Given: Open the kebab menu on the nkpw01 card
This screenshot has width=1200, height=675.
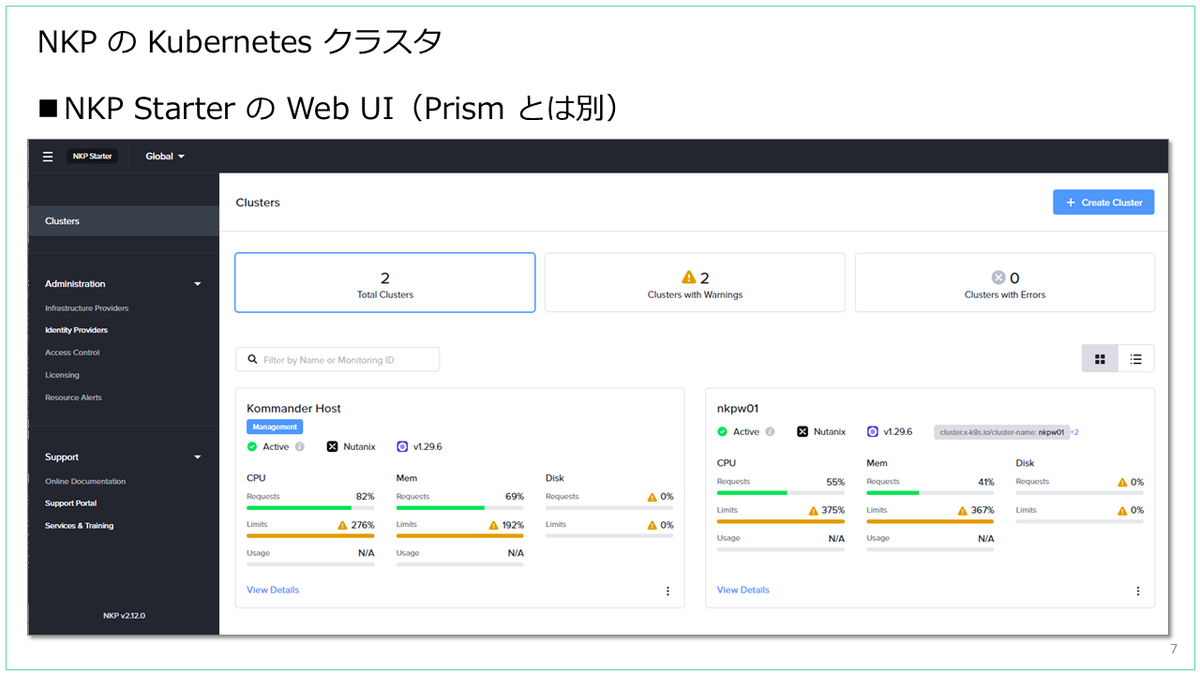Looking at the screenshot, I should [1138, 591].
